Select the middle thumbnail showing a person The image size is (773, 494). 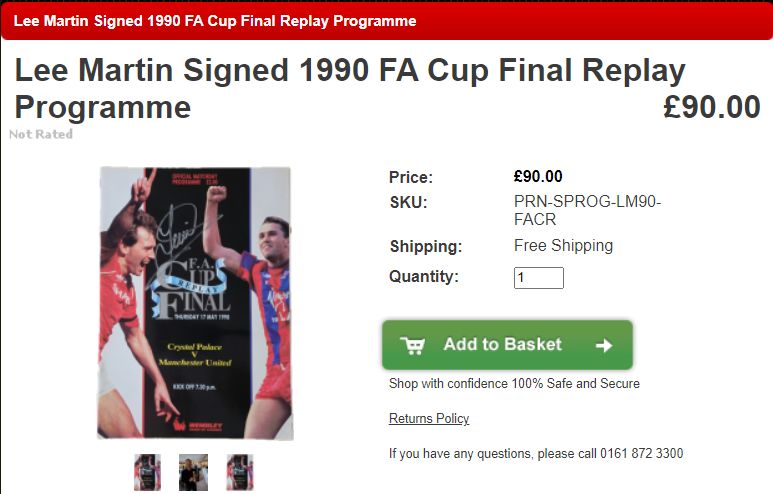193,471
